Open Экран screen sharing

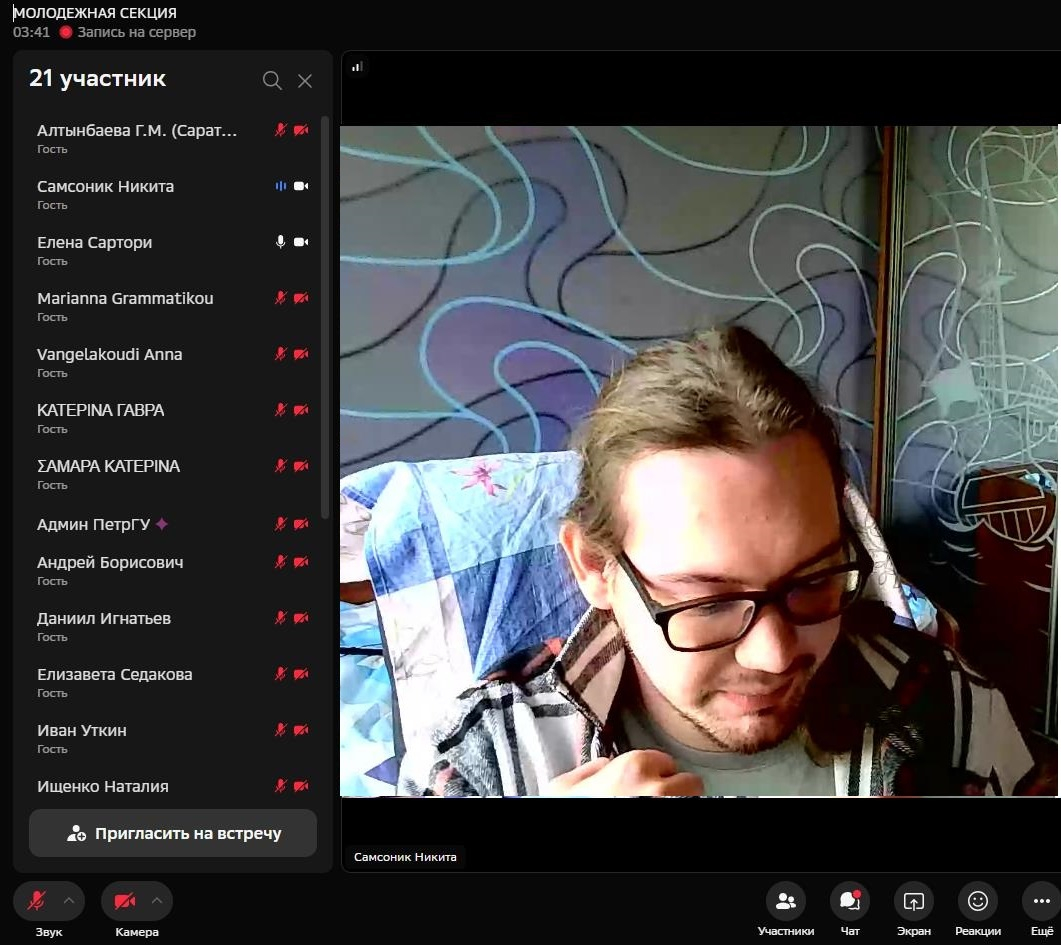[x=913, y=901]
